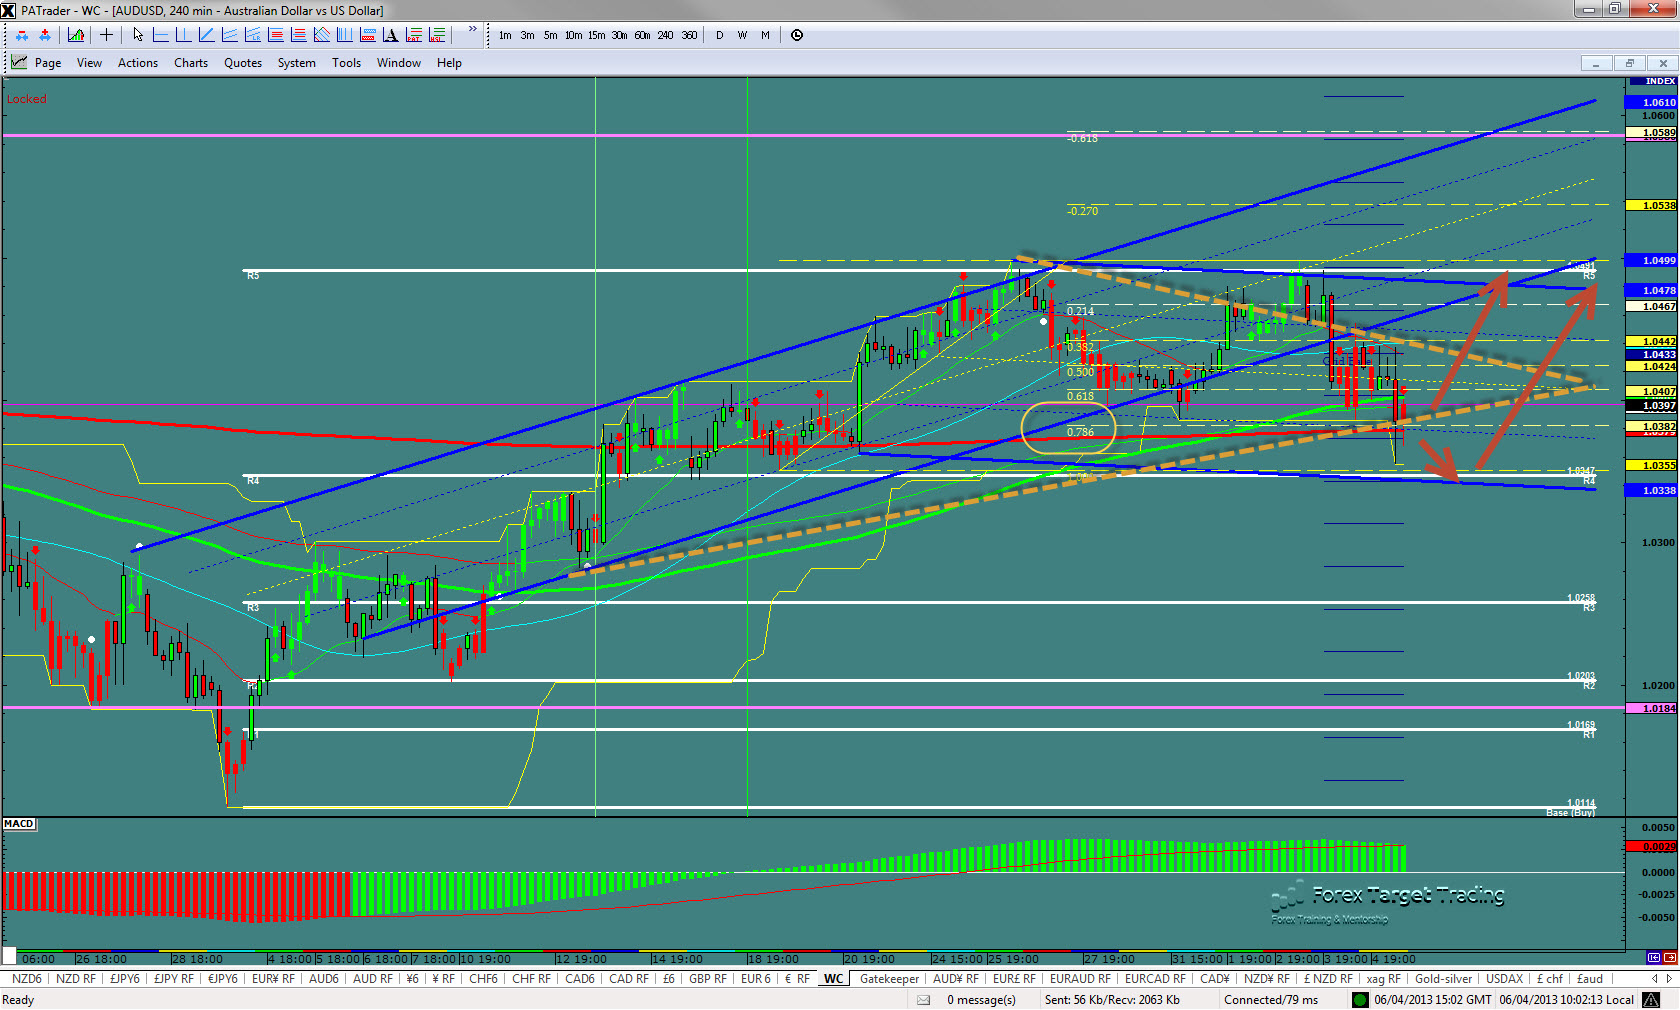Click the messages envelope icon in status bar
Viewport: 1680px width, 1010px height.
point(924,1000)
